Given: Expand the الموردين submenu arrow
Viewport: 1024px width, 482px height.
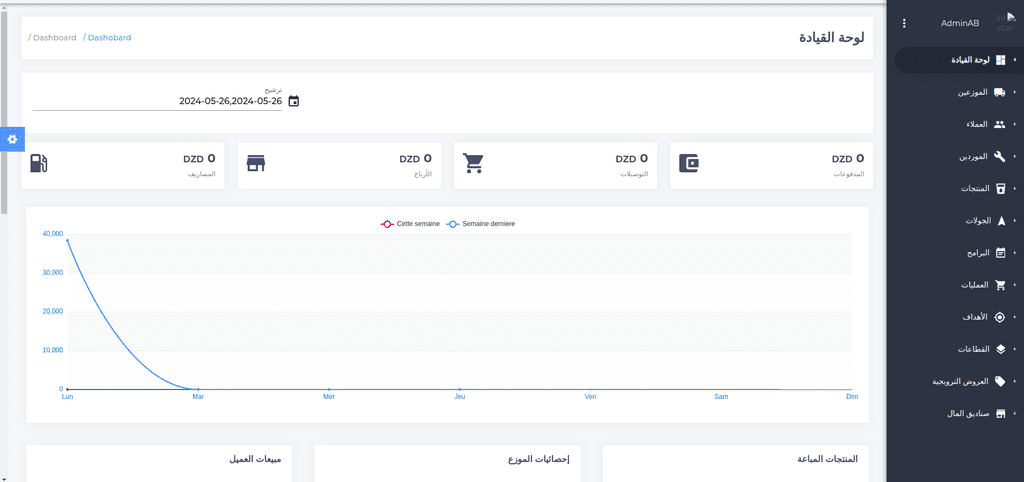Looking at the screenshot, I should coord(1014,156).
